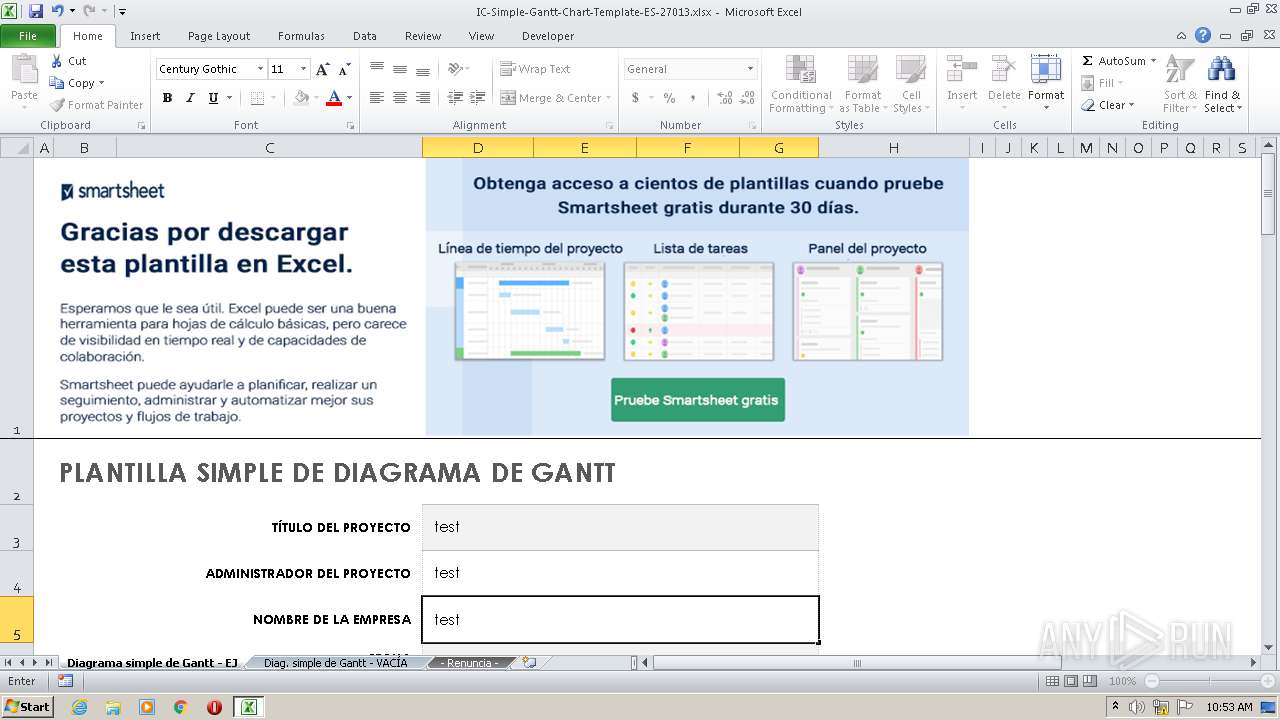The width and height of the screenshot is (1280, 720).
Task: Click the Copy icon
Action: point(57,83)
